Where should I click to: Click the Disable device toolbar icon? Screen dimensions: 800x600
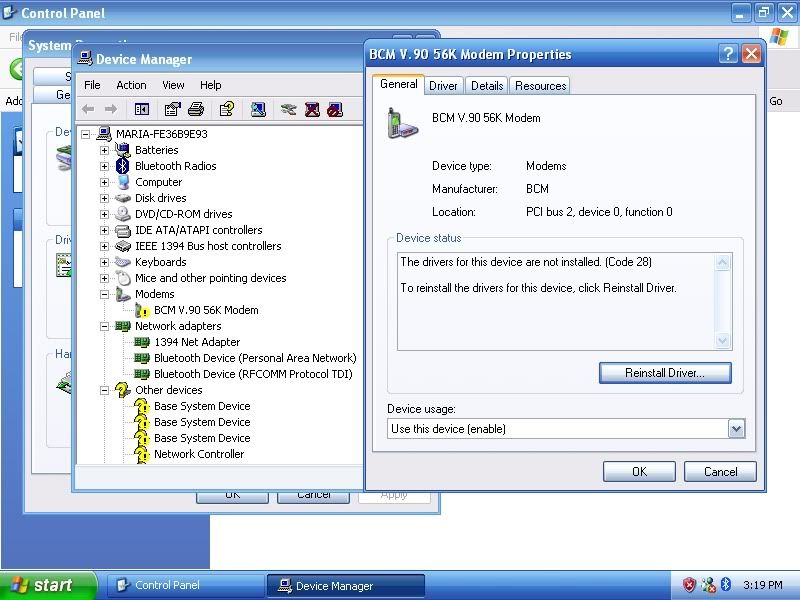click(x=335, y=110)
